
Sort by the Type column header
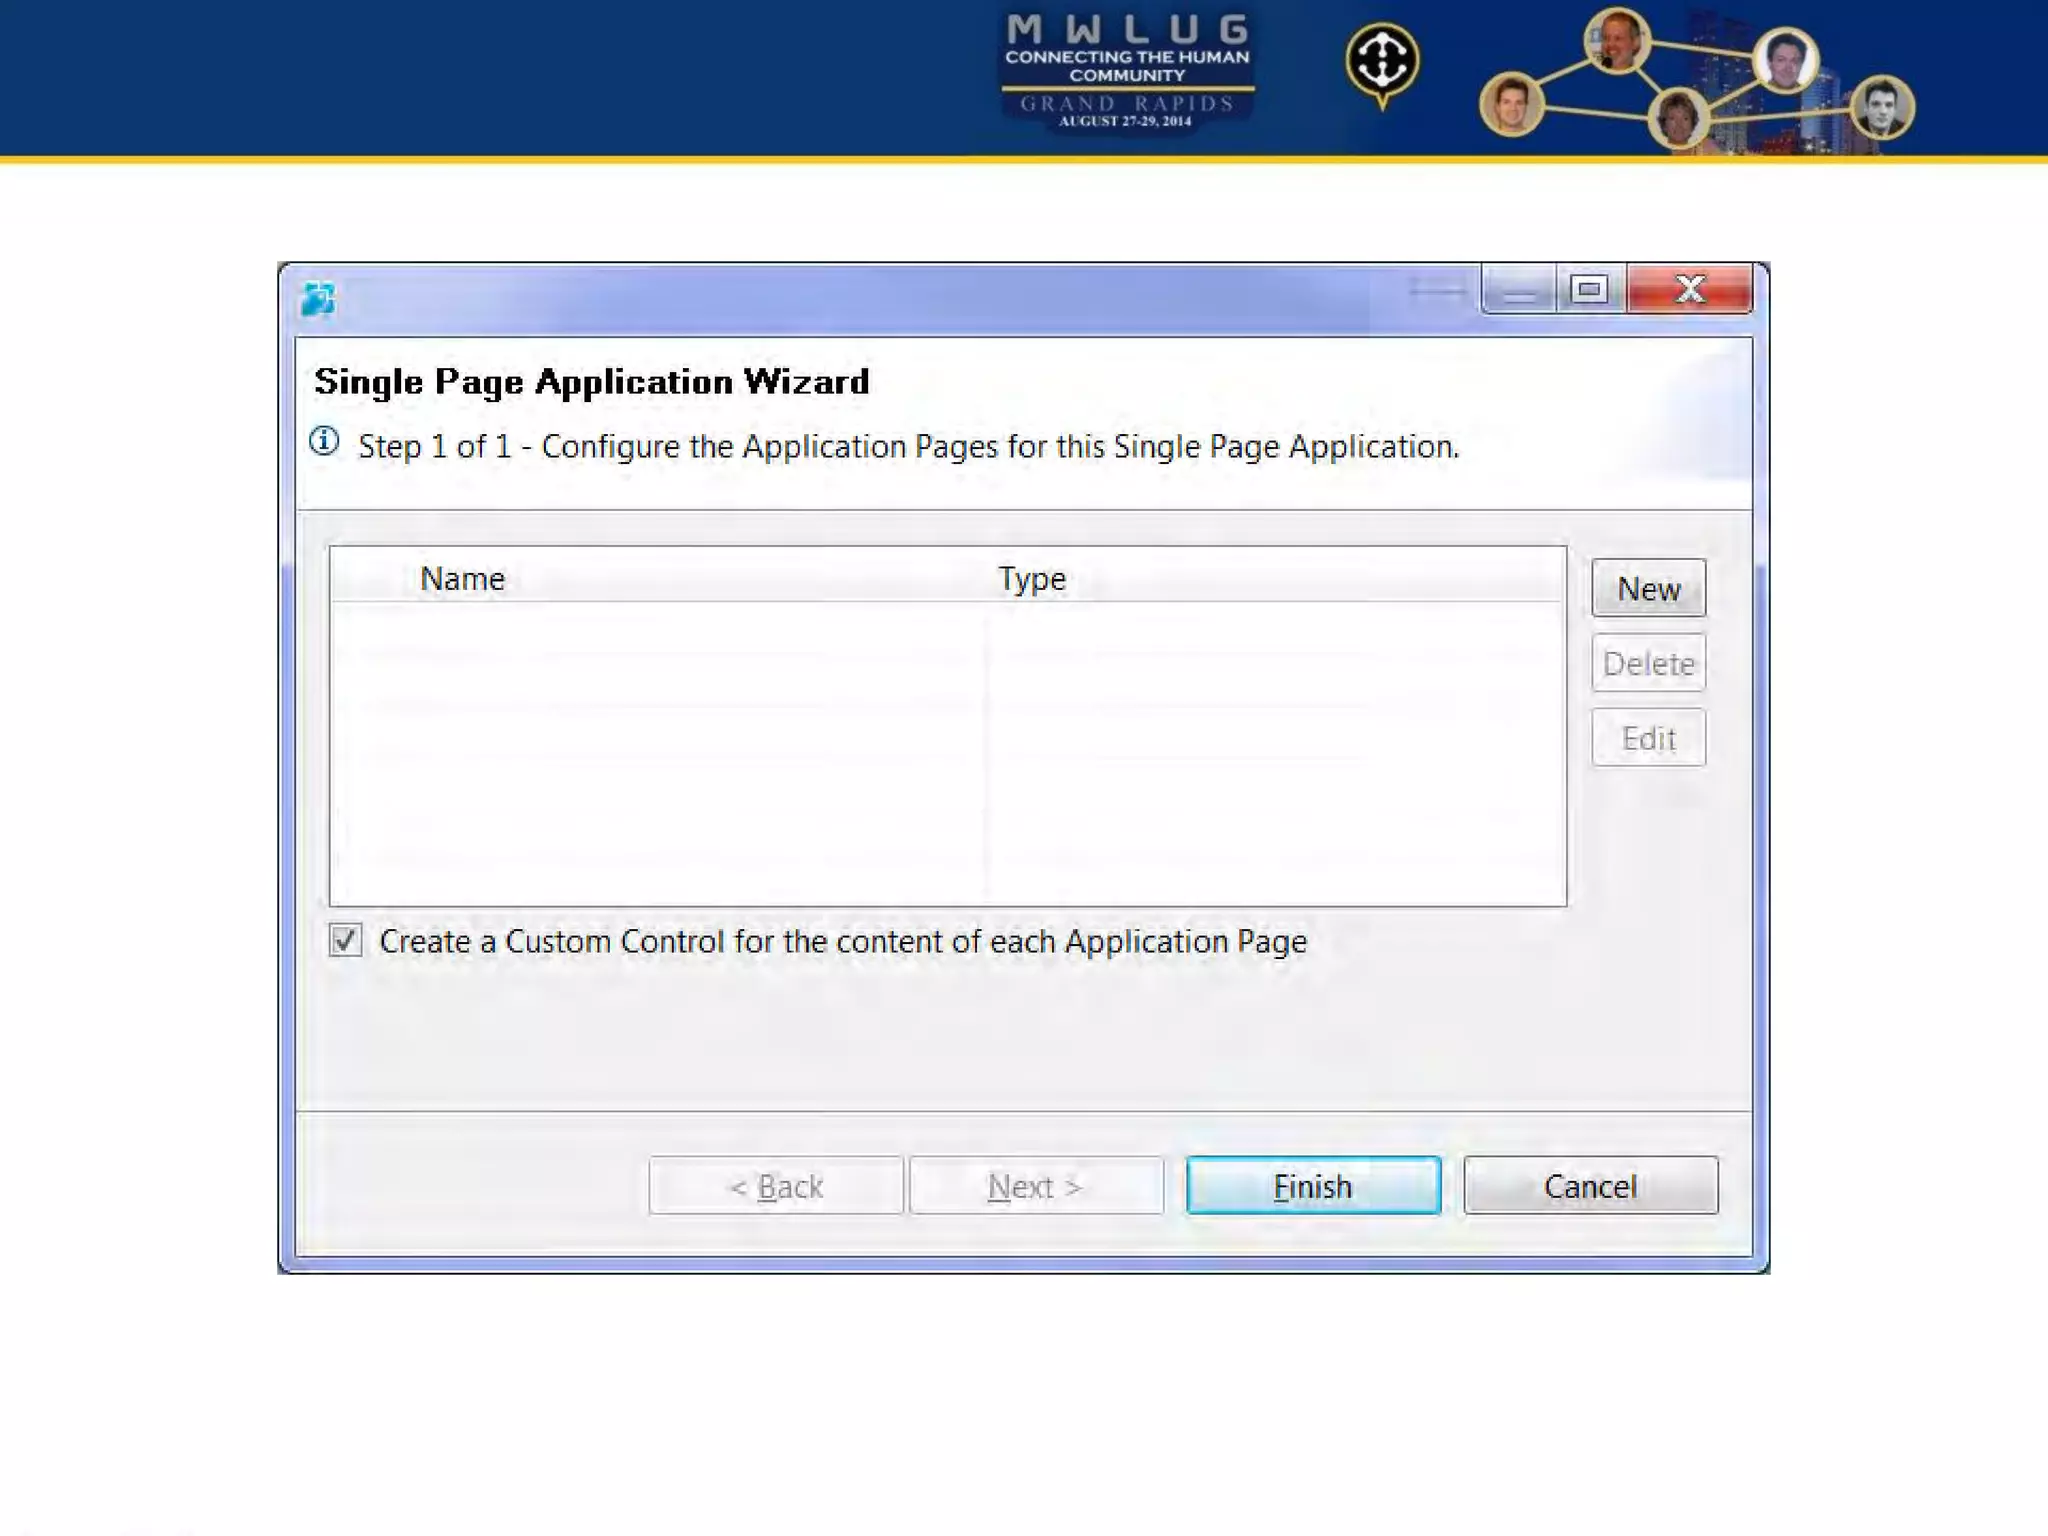(x=1031, y=578)
